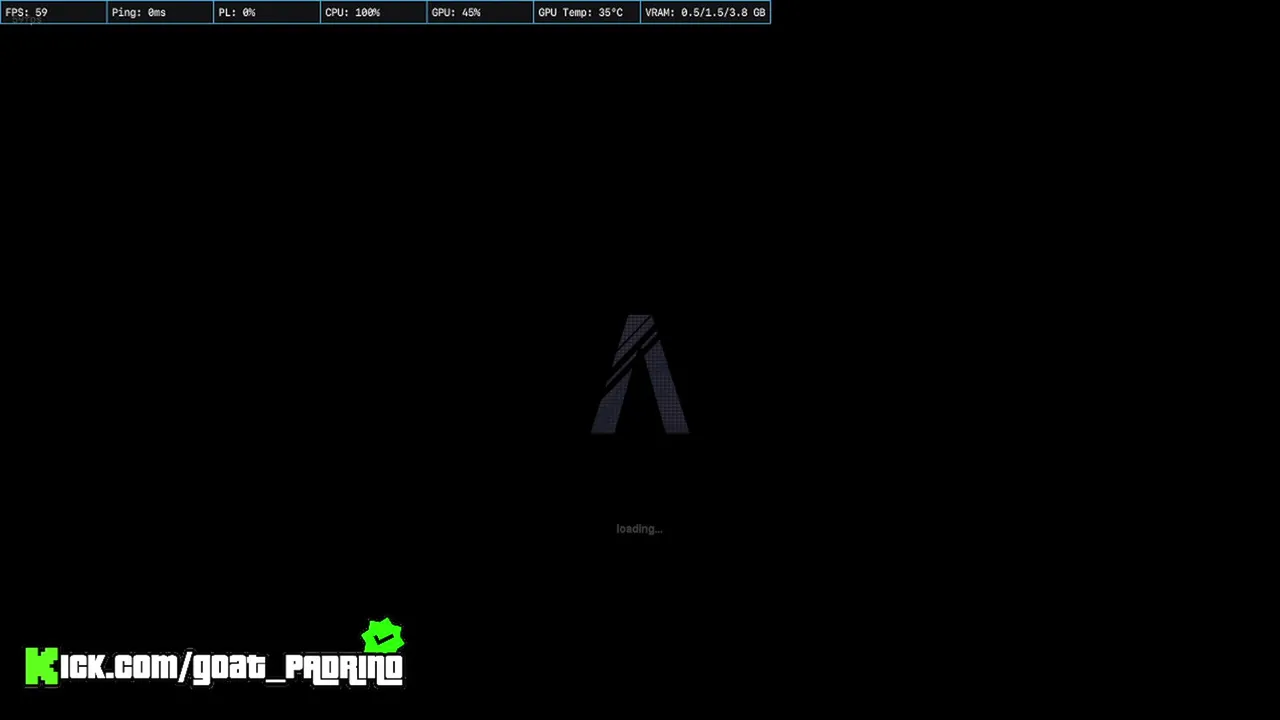Image resolution: width=1280 pixels, height=720 pixels.
Task: Click the loading... text
Action: coord(639,529)
